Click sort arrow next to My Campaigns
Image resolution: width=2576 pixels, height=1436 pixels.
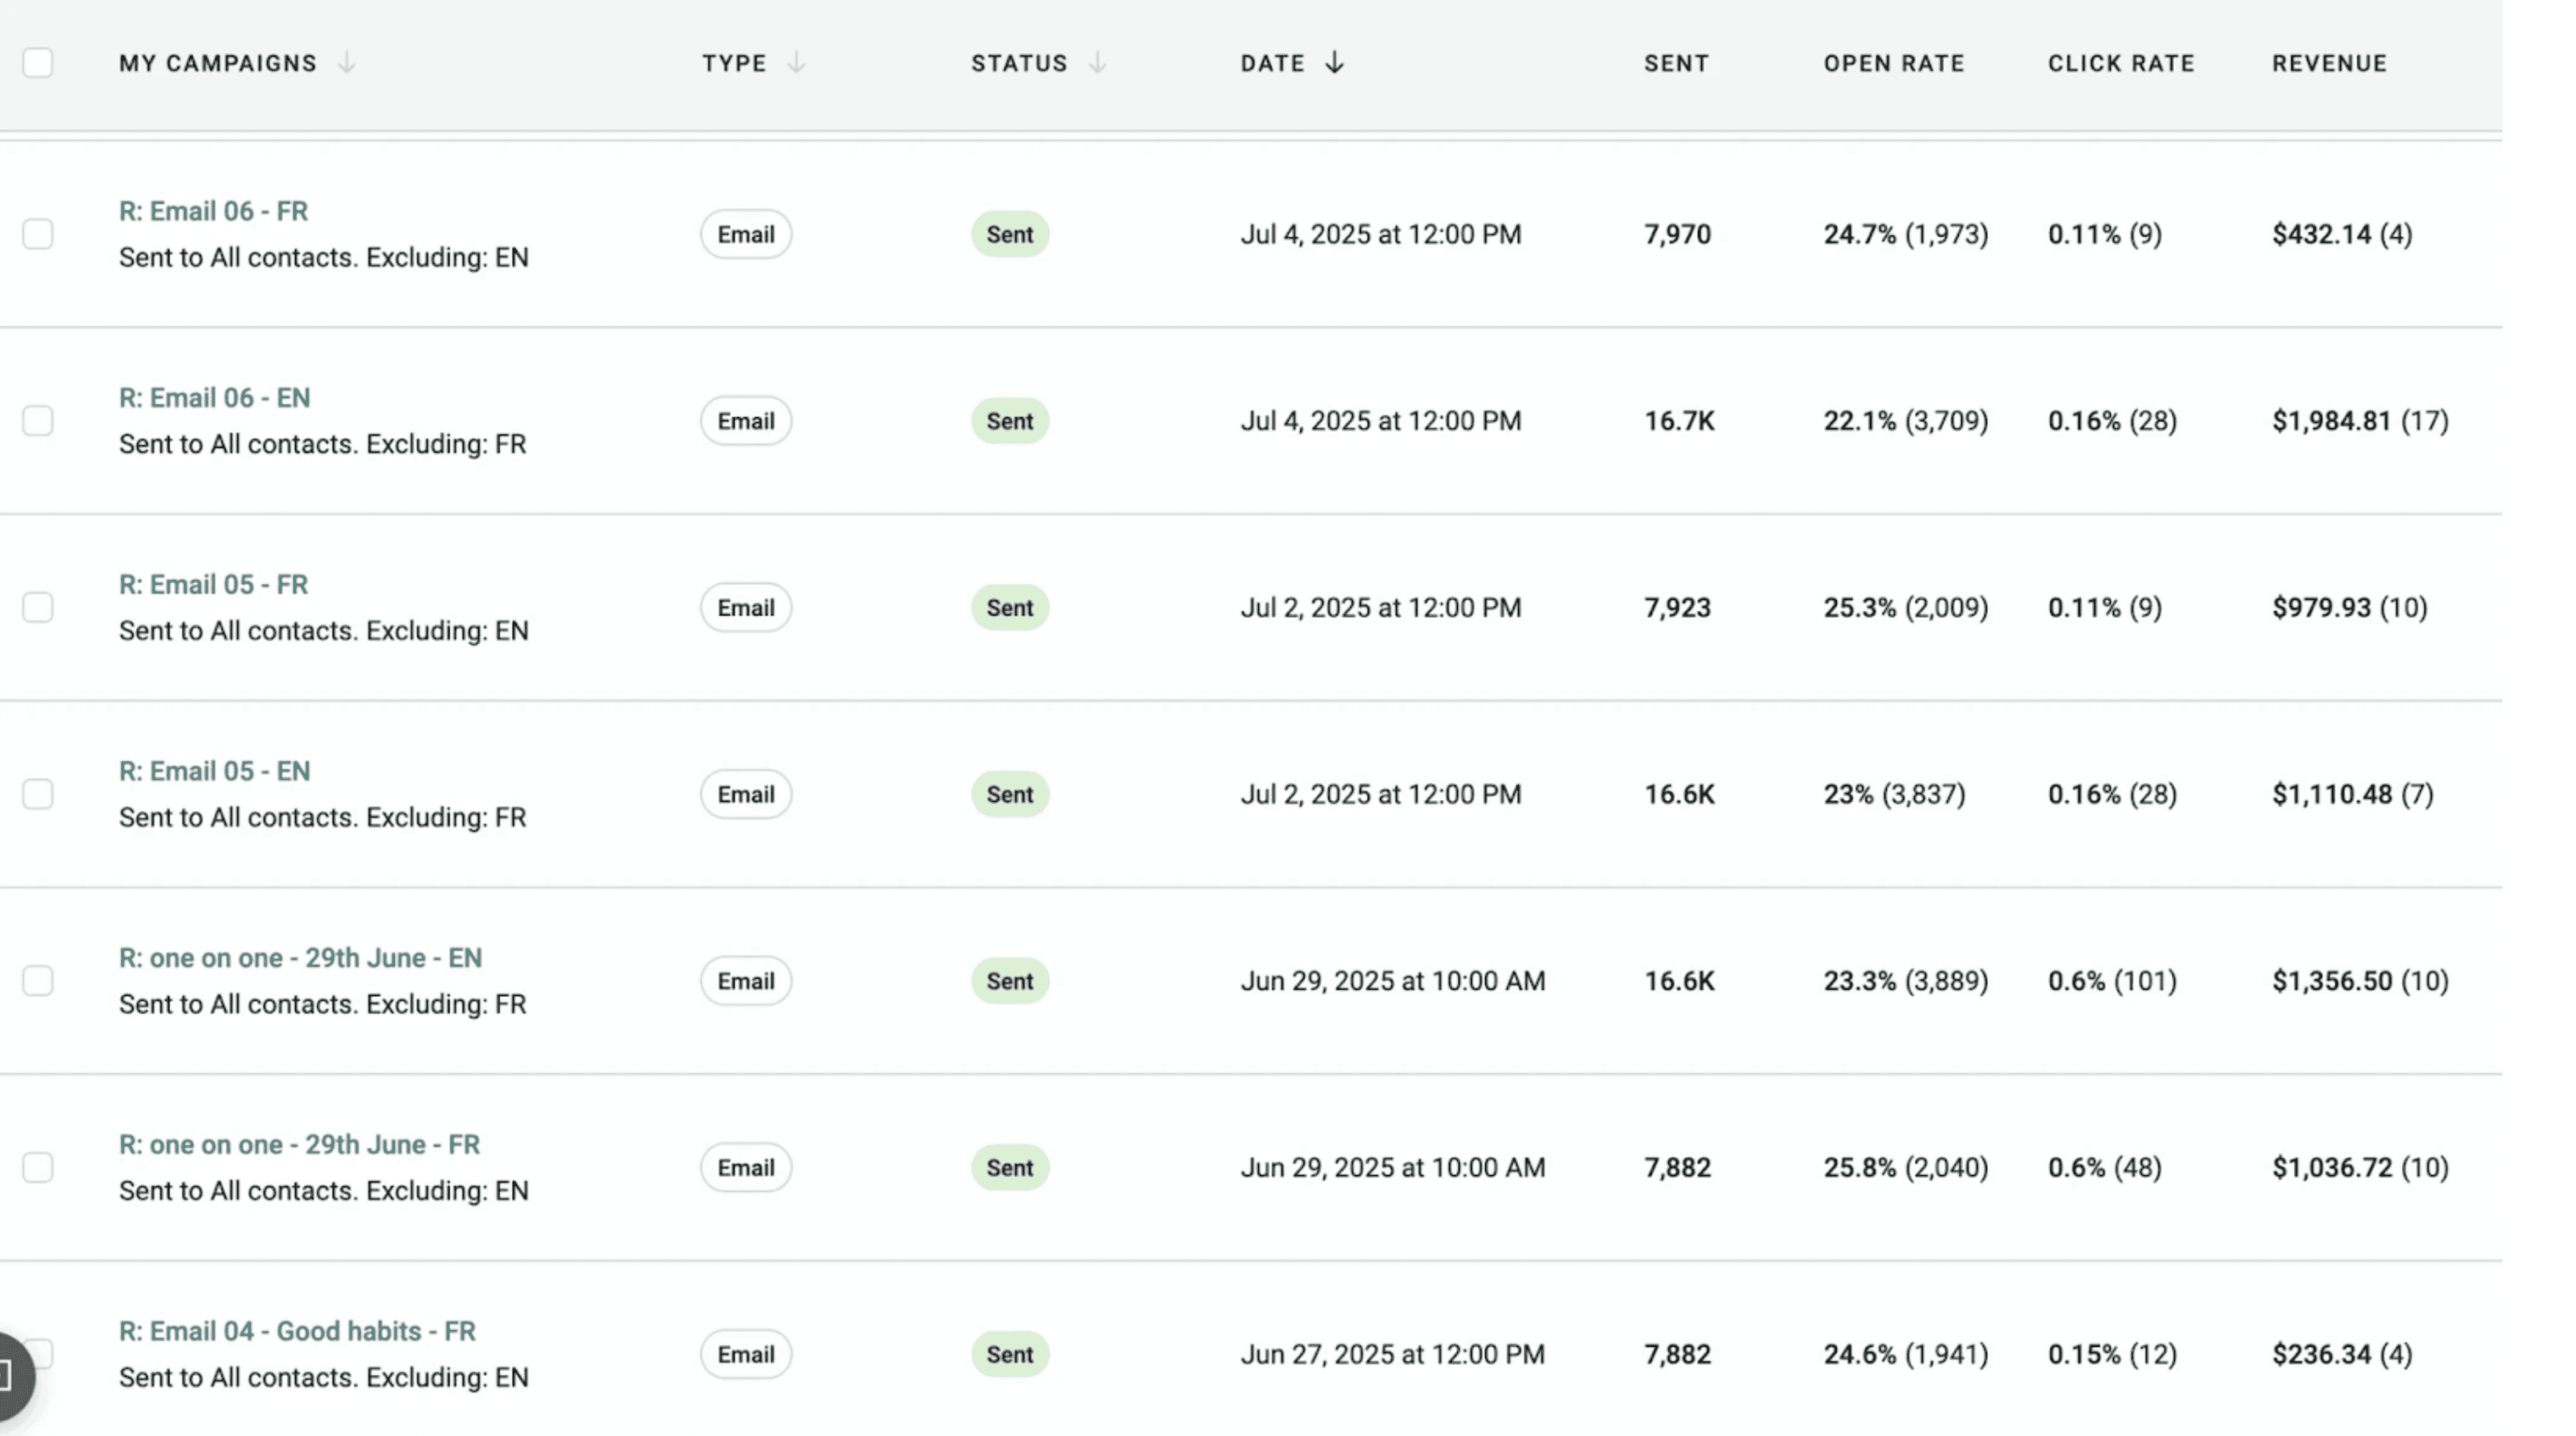(346, 63)
